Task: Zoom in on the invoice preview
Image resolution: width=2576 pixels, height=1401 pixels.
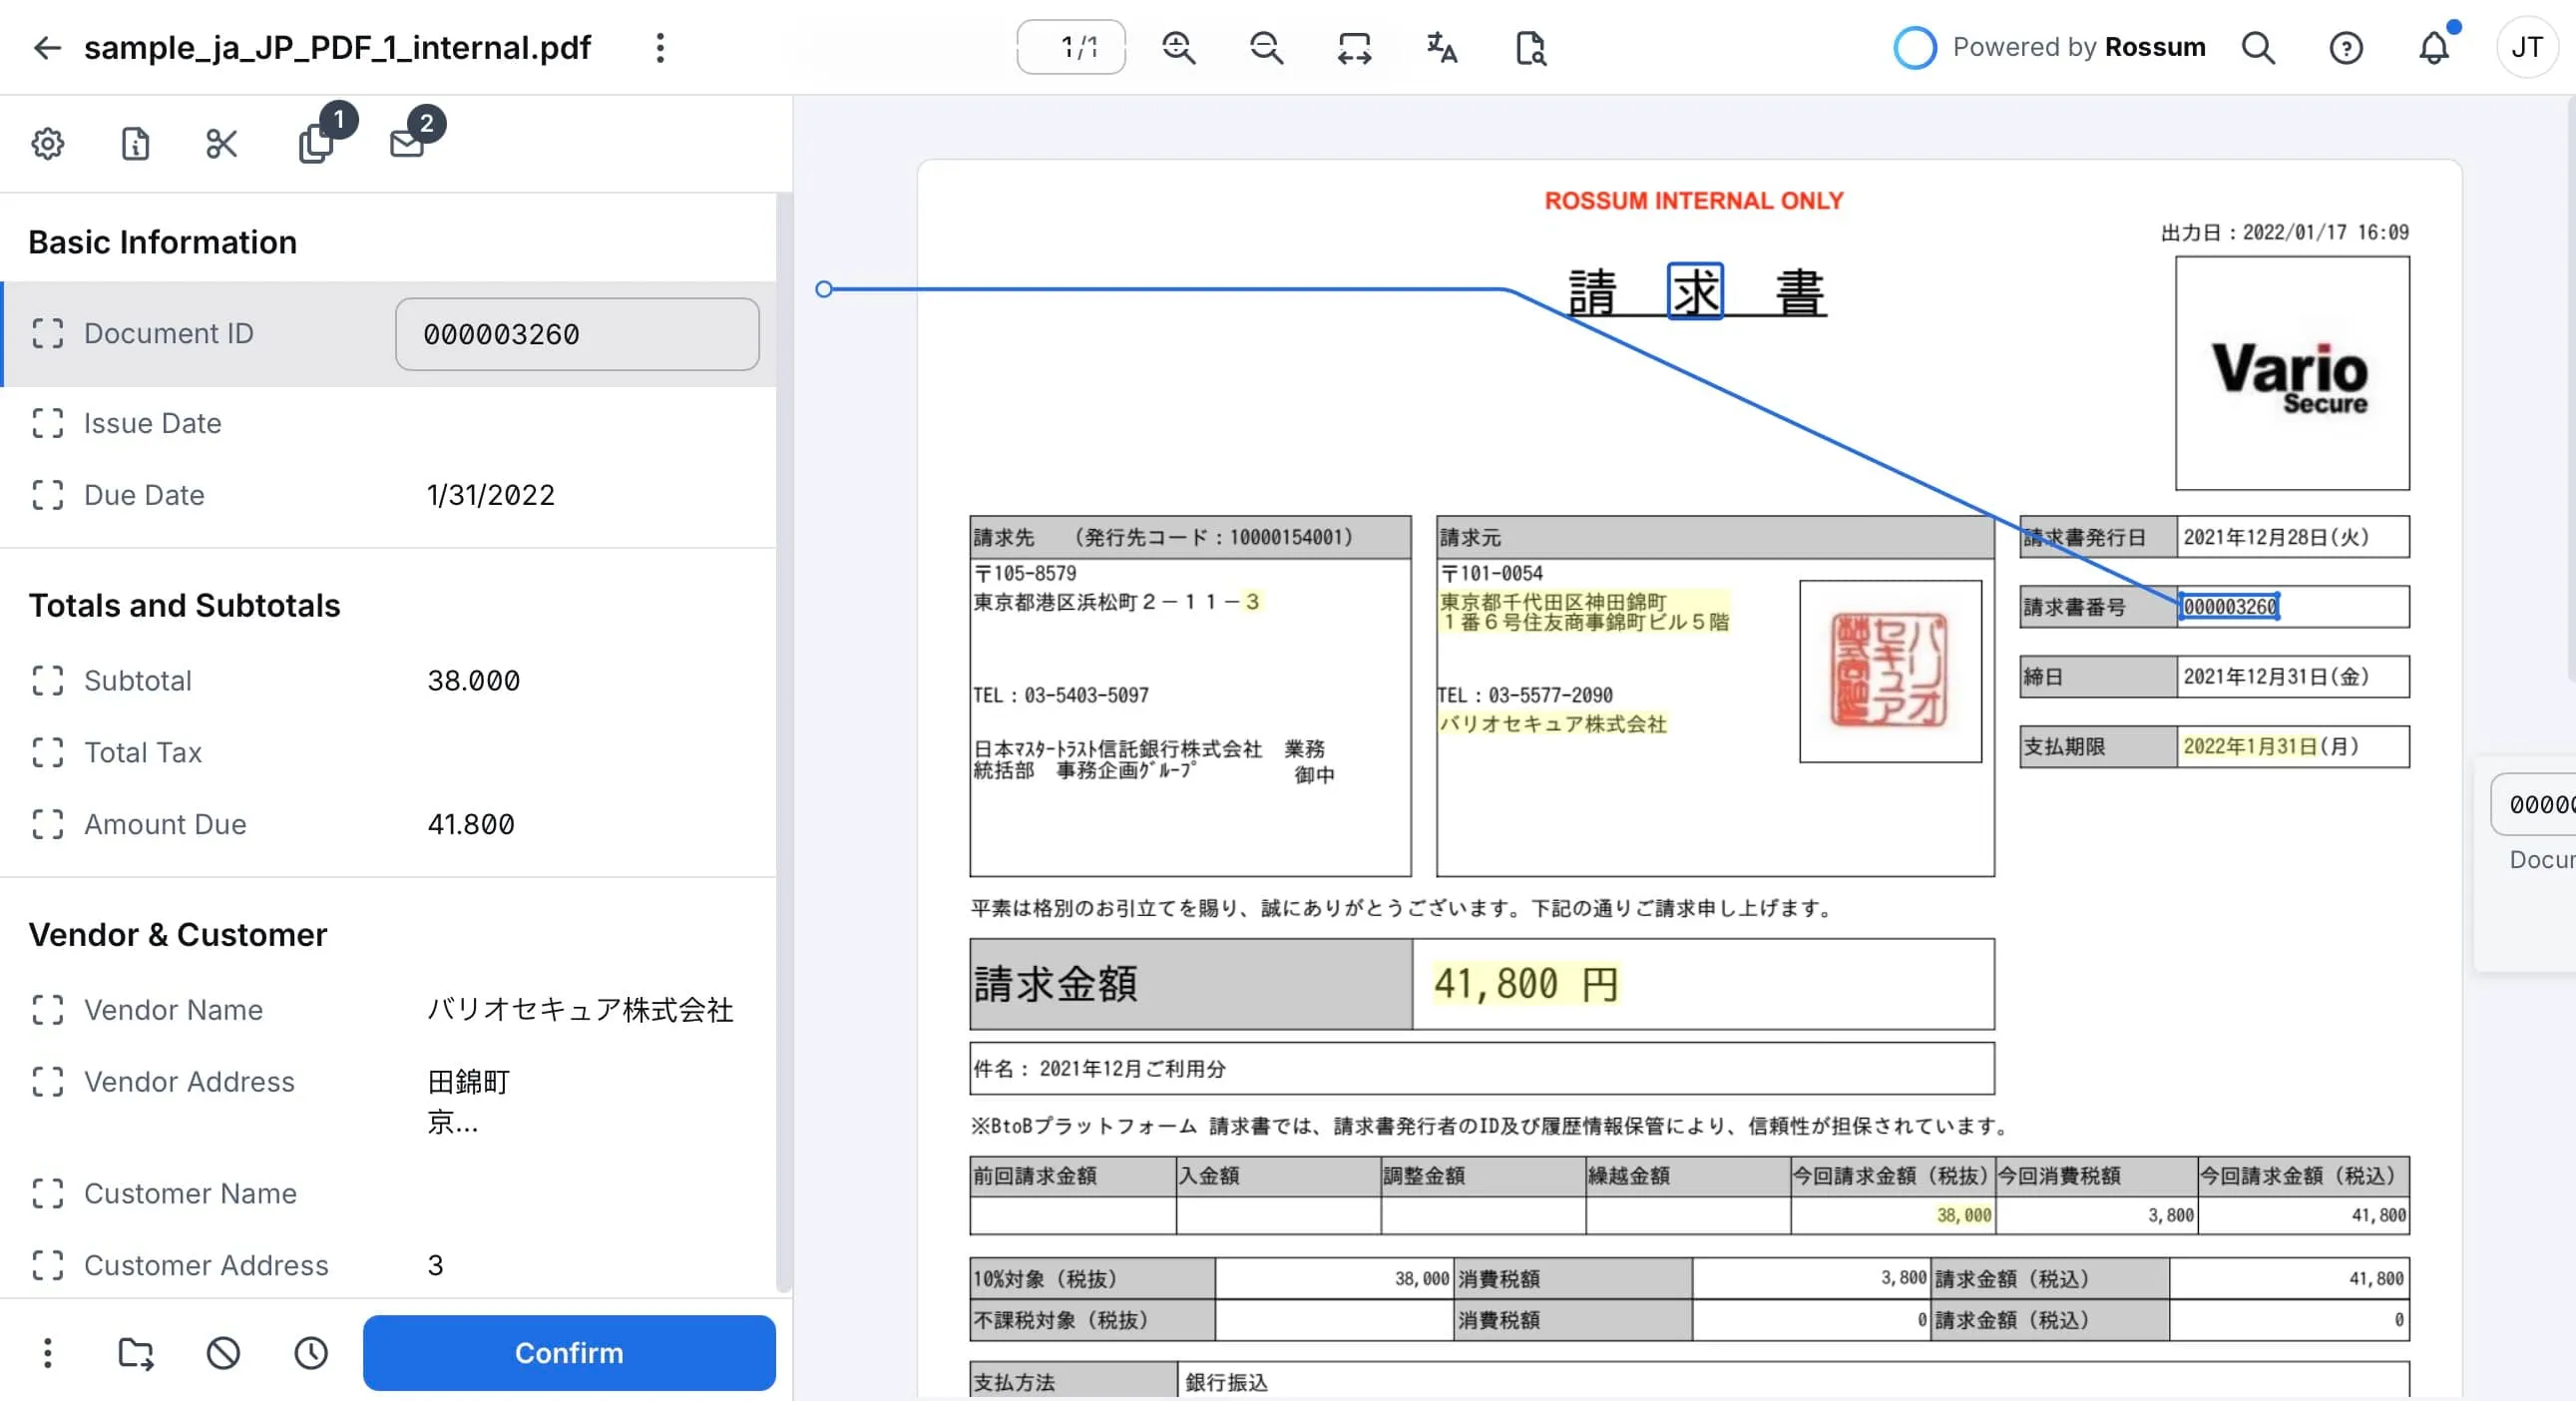Action: coord(1178,47)
